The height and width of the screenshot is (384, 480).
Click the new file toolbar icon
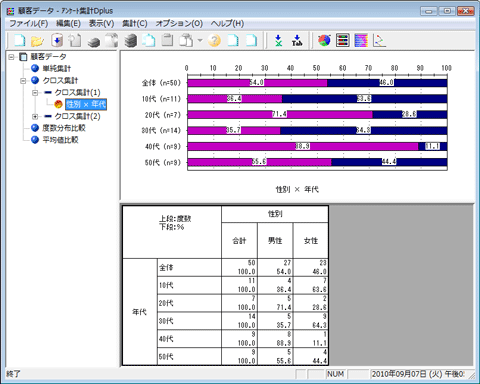pos(19,41)
